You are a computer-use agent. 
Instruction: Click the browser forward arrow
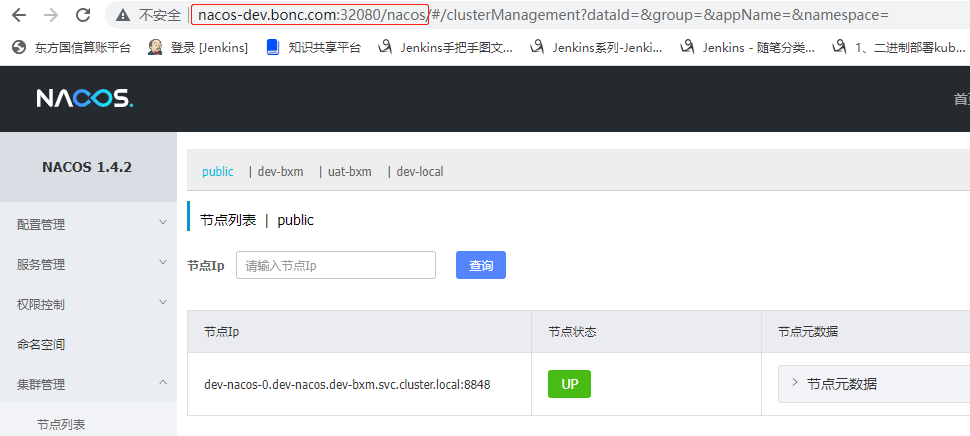[51, 15]
